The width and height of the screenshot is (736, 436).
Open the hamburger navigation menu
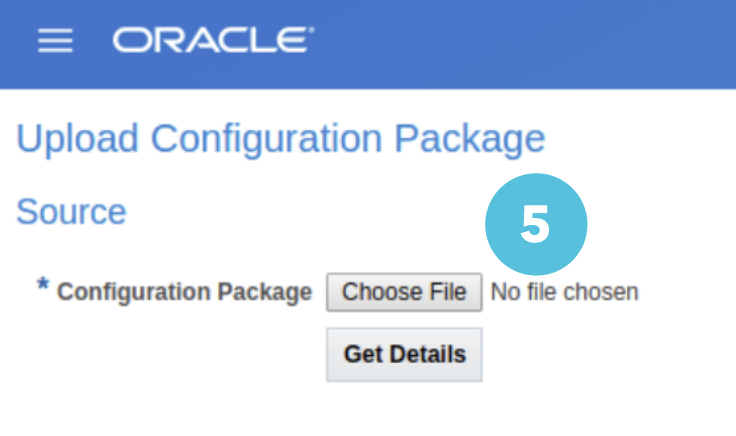click(x=55, y=40)
